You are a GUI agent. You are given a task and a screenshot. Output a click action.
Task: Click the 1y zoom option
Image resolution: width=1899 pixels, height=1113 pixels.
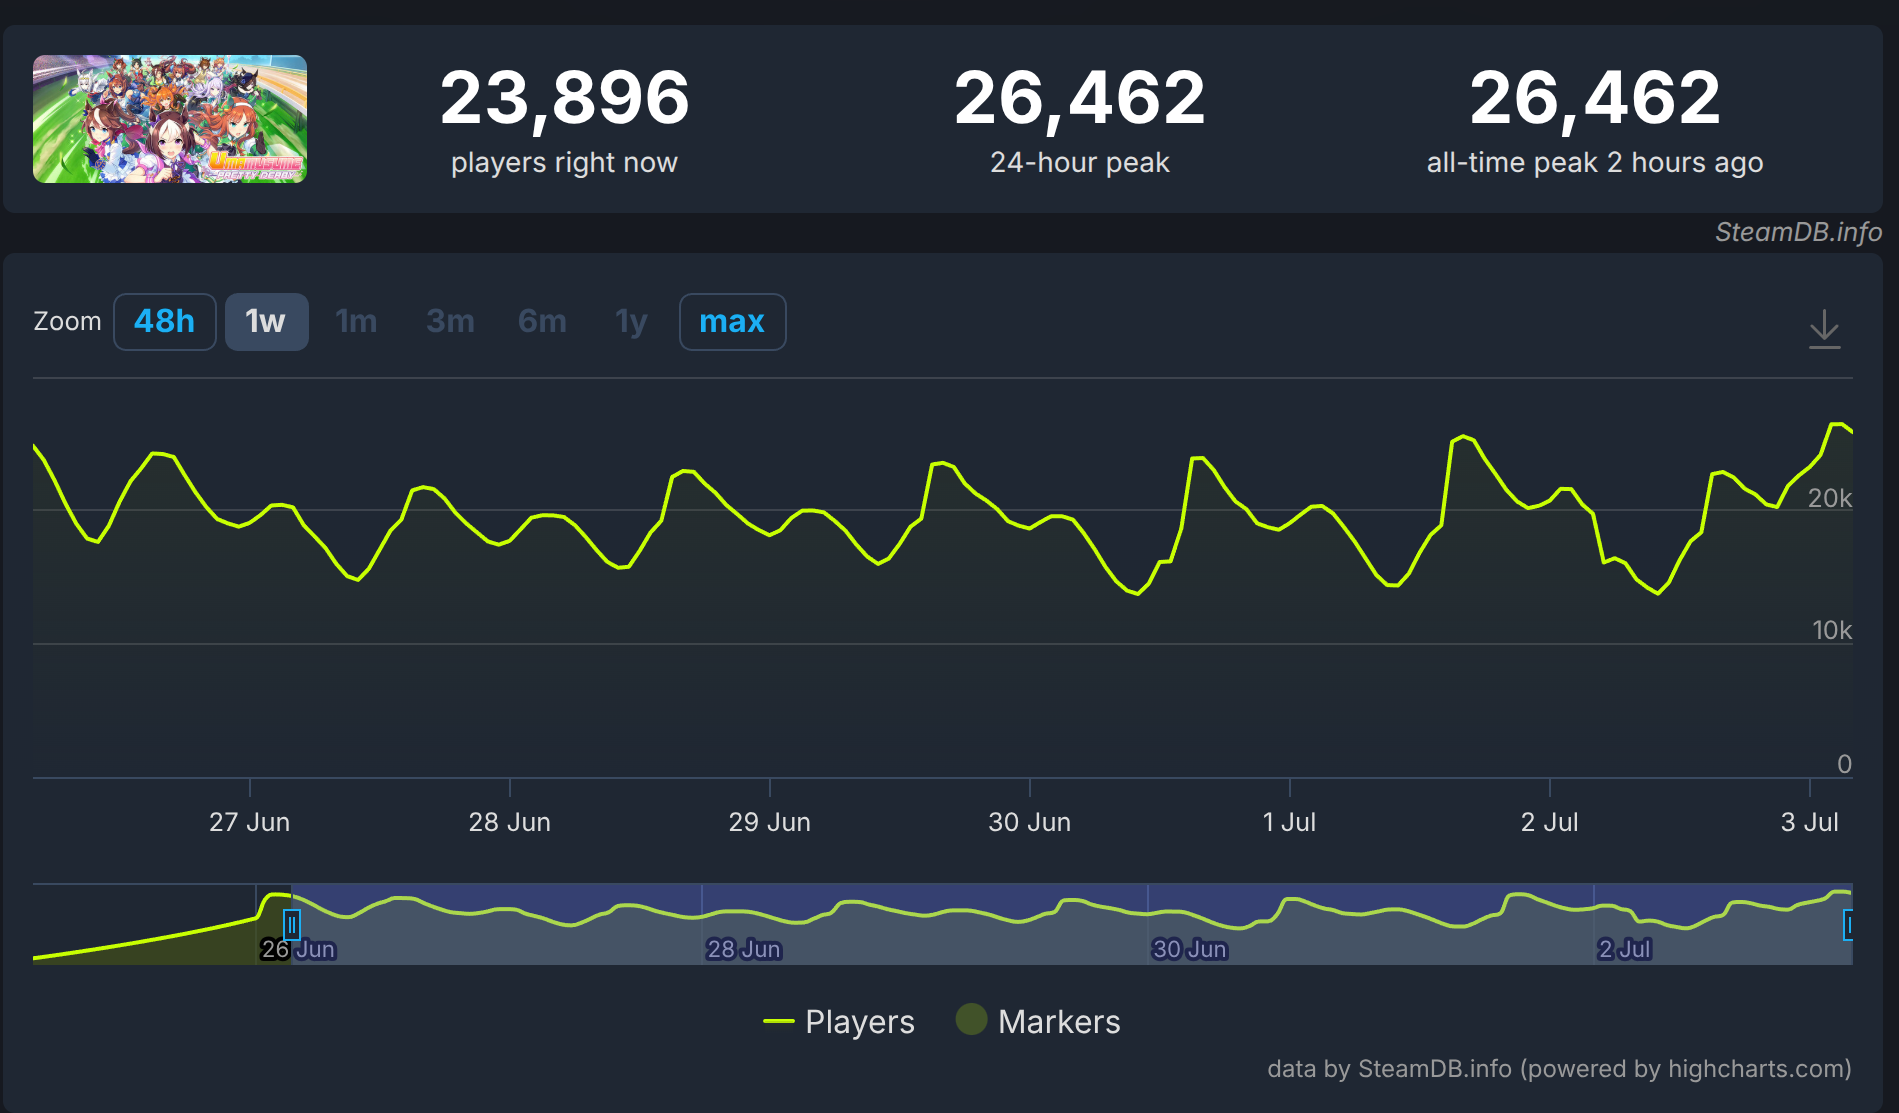click(631, 322)
